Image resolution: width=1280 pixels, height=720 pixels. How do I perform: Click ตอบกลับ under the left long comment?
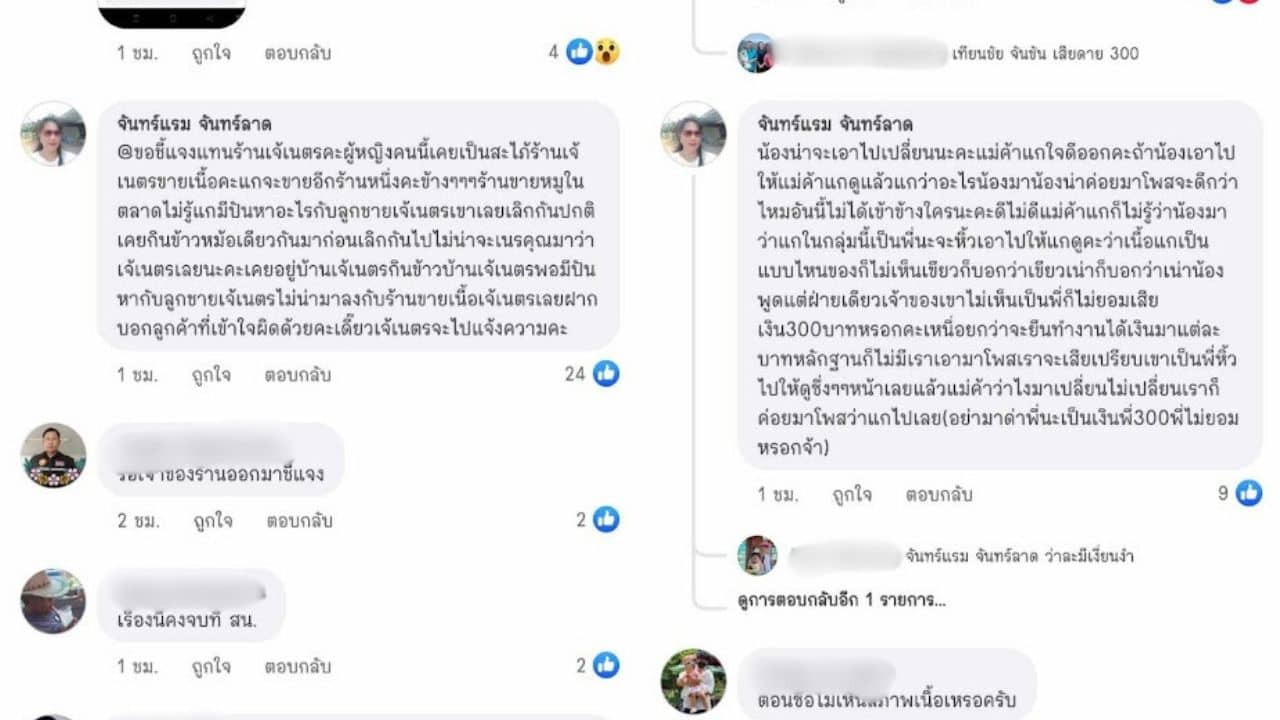298,375
